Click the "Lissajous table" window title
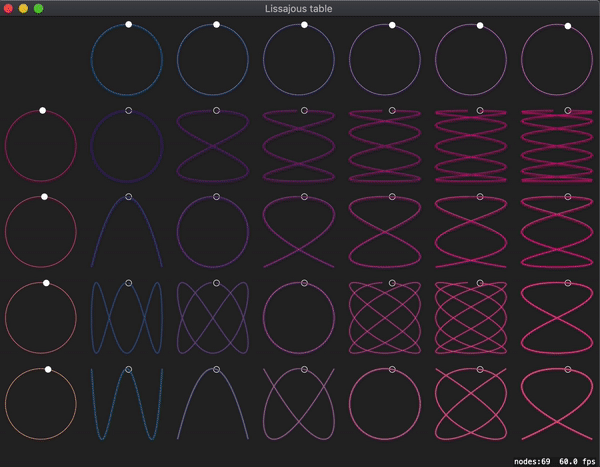600x467 pixels. [299, 8]
